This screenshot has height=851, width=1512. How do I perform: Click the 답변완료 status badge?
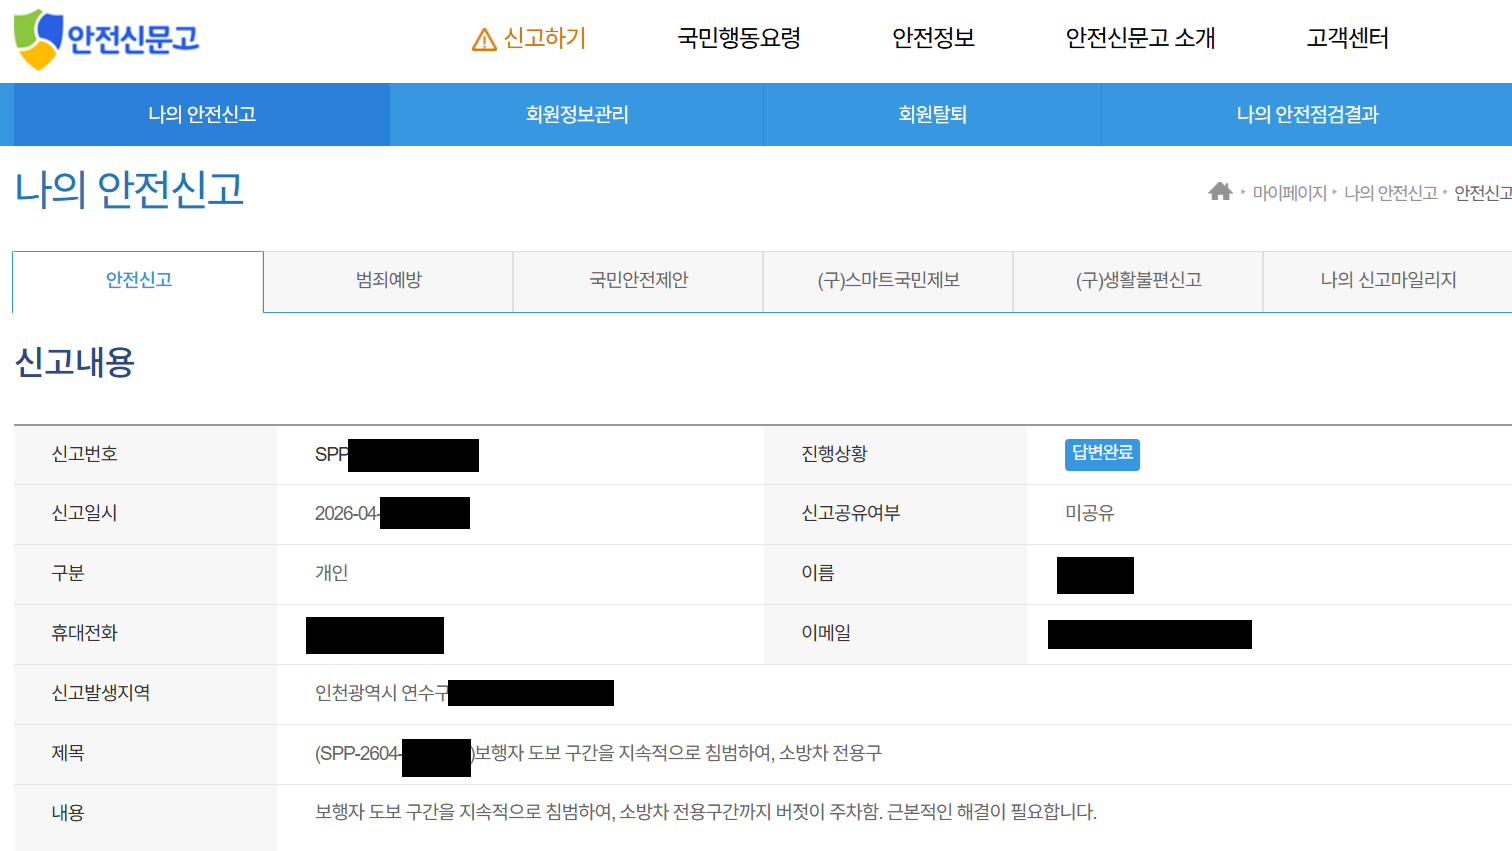coord(1102,454)
